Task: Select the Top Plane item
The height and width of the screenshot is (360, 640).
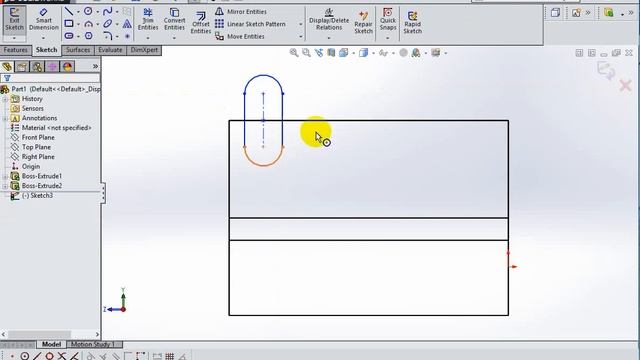Action: click(31, 147)
